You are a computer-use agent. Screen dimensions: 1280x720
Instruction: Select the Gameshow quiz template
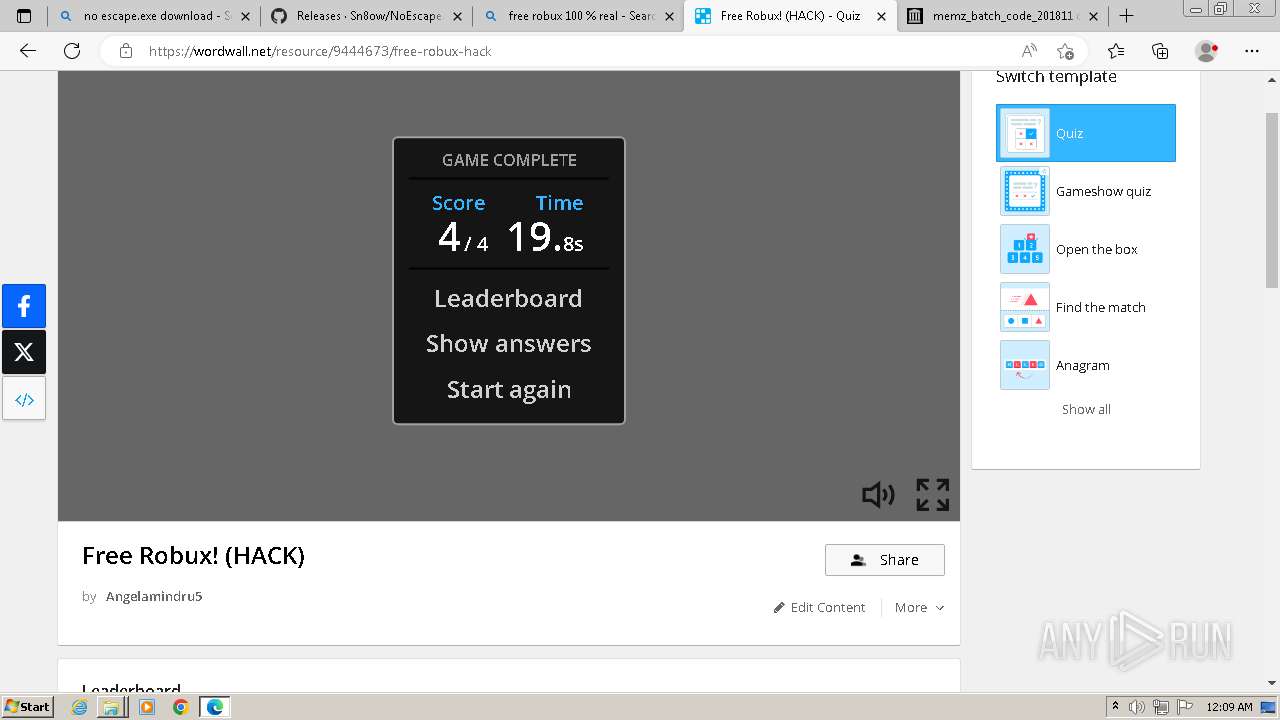coord(1086,191)
